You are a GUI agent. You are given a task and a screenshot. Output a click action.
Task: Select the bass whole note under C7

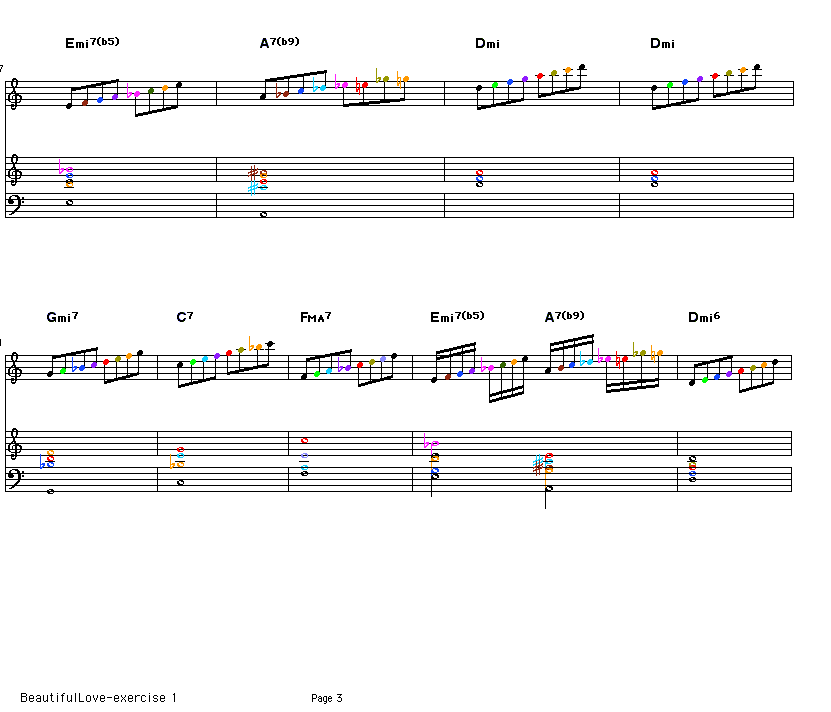pos(180,482)
